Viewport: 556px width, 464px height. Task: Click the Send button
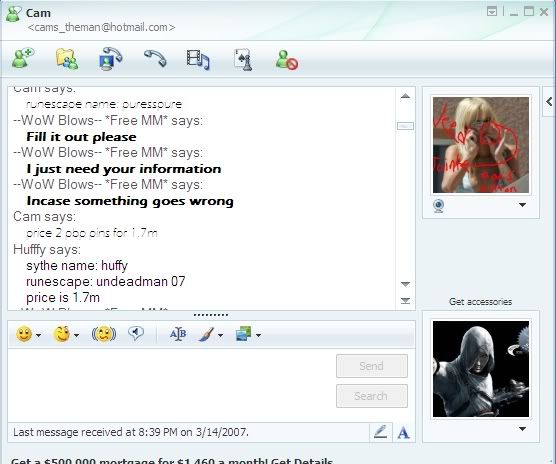[372, 366]
